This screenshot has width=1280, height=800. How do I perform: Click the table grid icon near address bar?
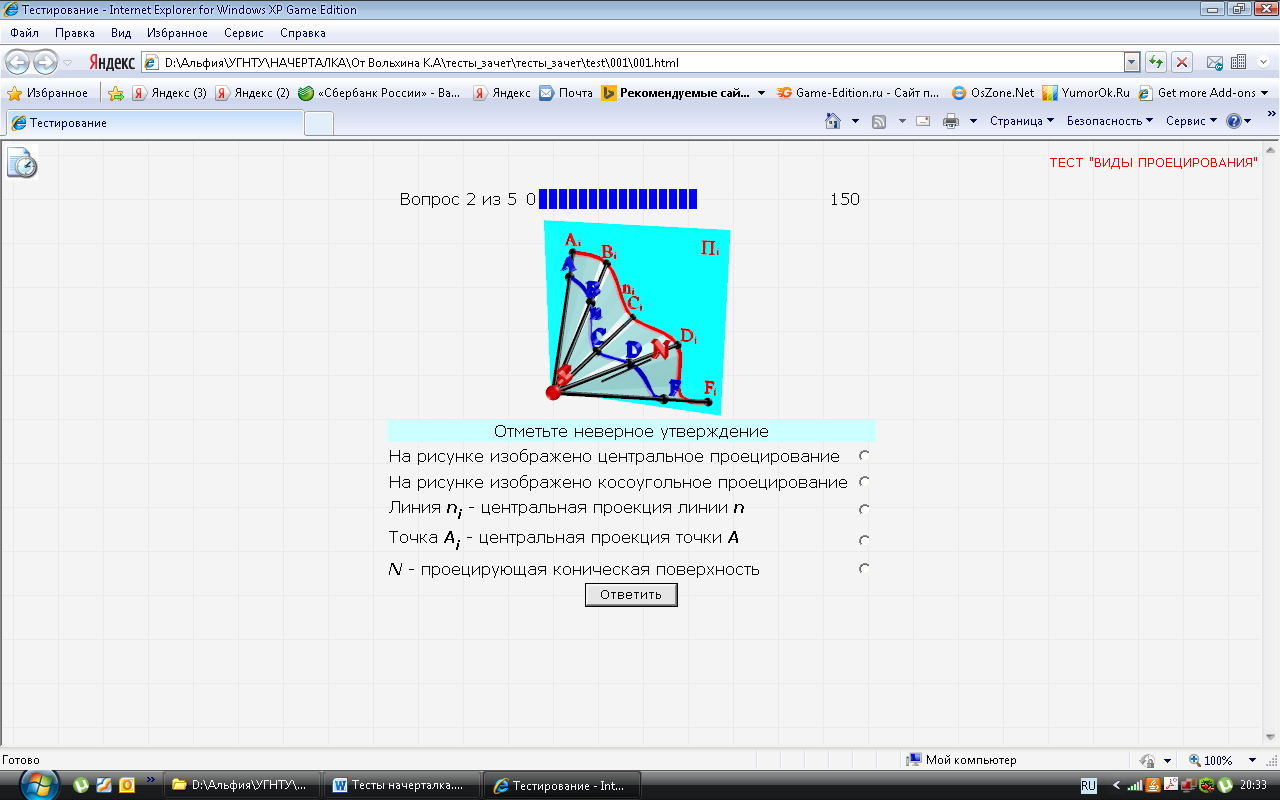click(x=1238, y=62)
